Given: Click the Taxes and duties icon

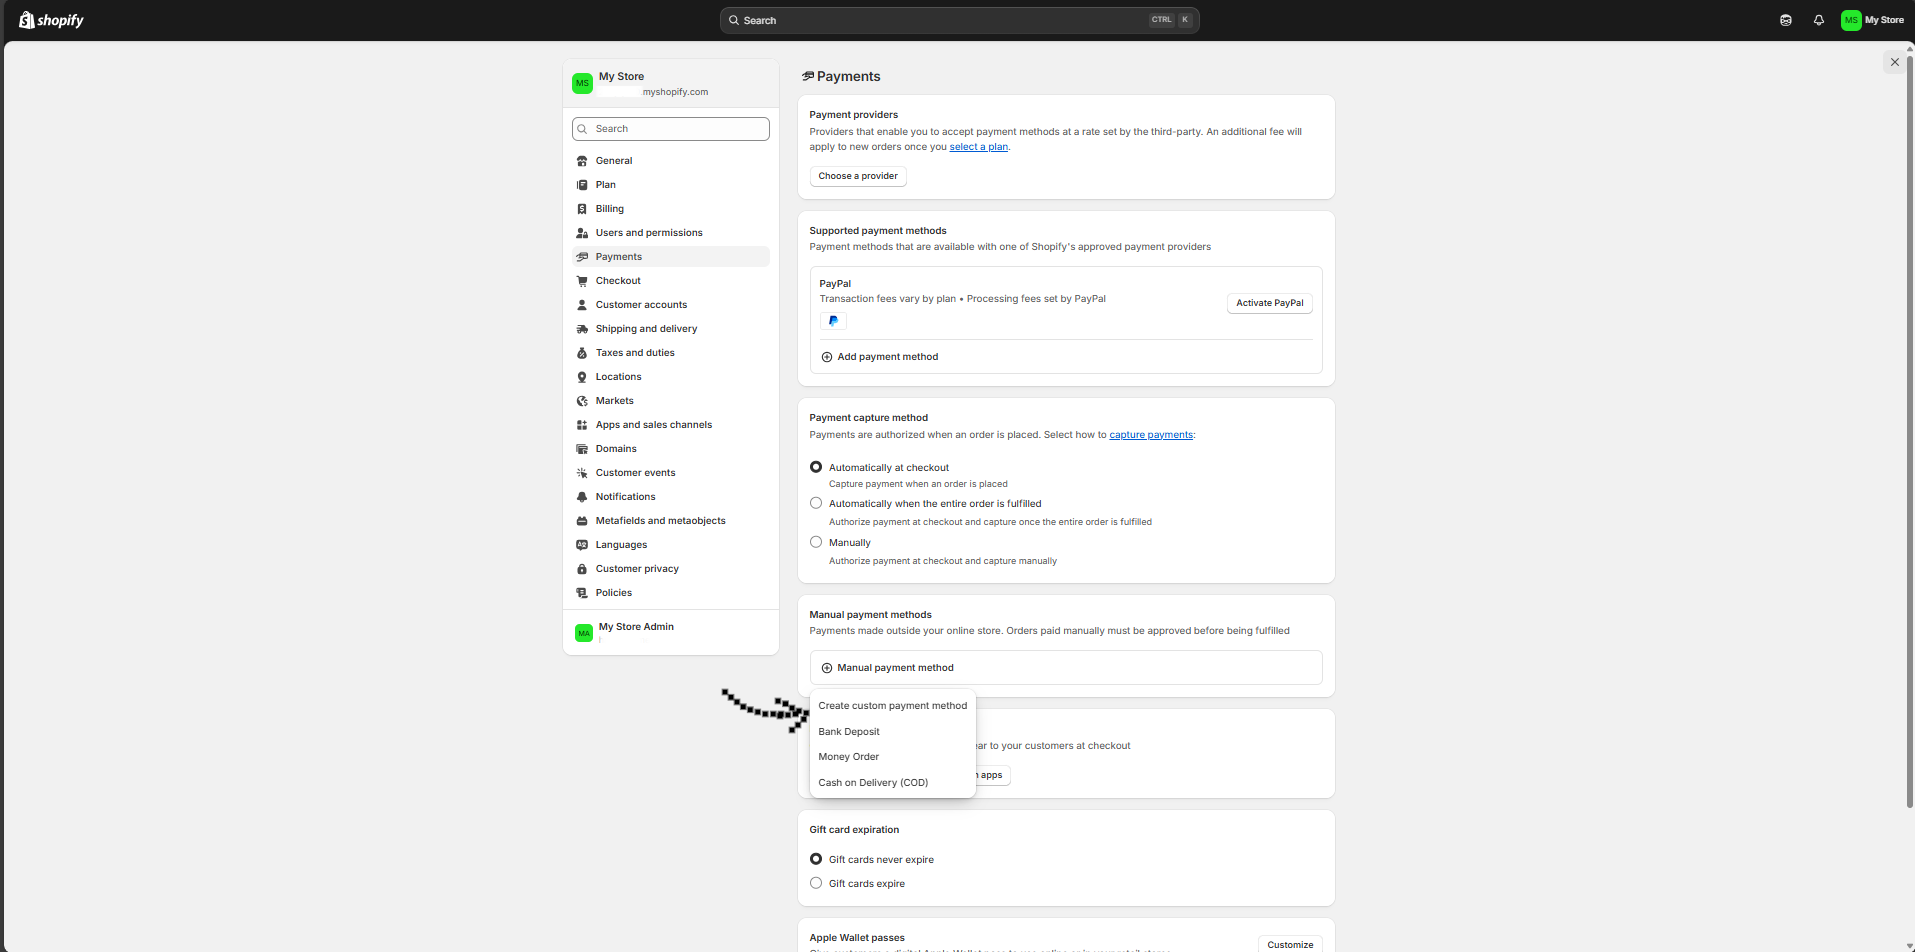Looking at the screenshot, I should [x=582, y=353].
